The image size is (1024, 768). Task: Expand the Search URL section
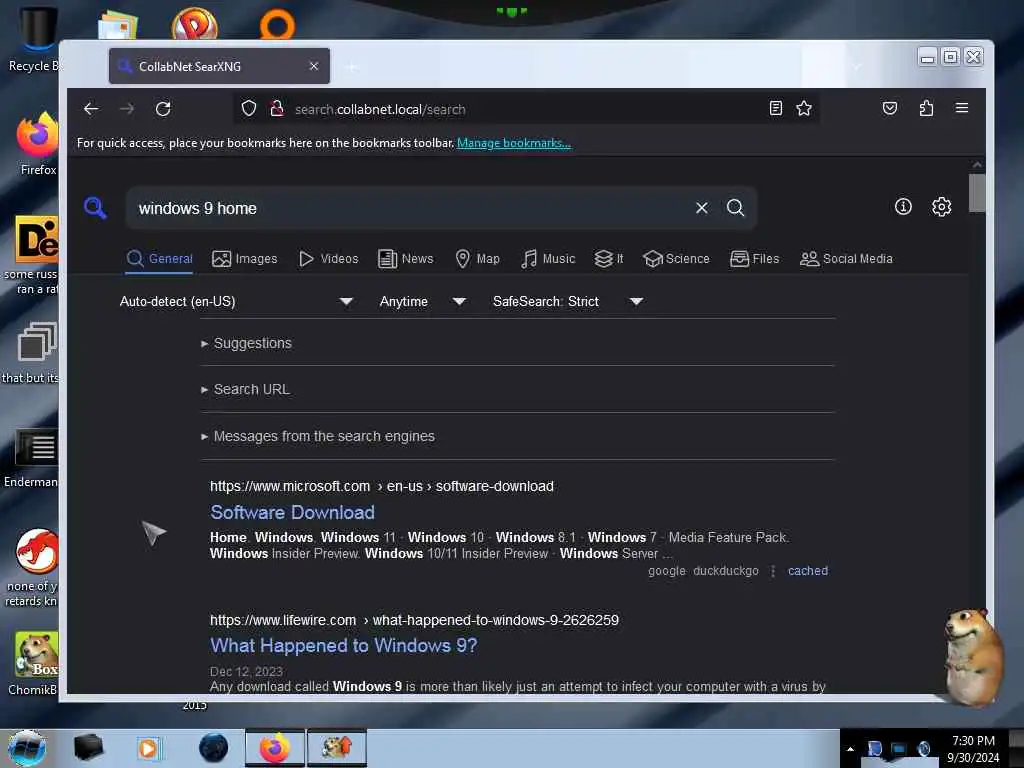coord(246,389)
